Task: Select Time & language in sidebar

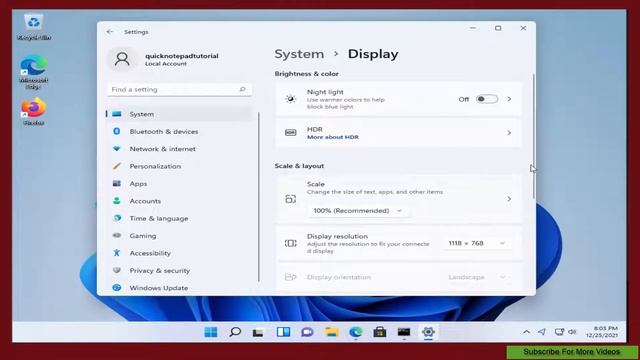Action: click(179, 218)
